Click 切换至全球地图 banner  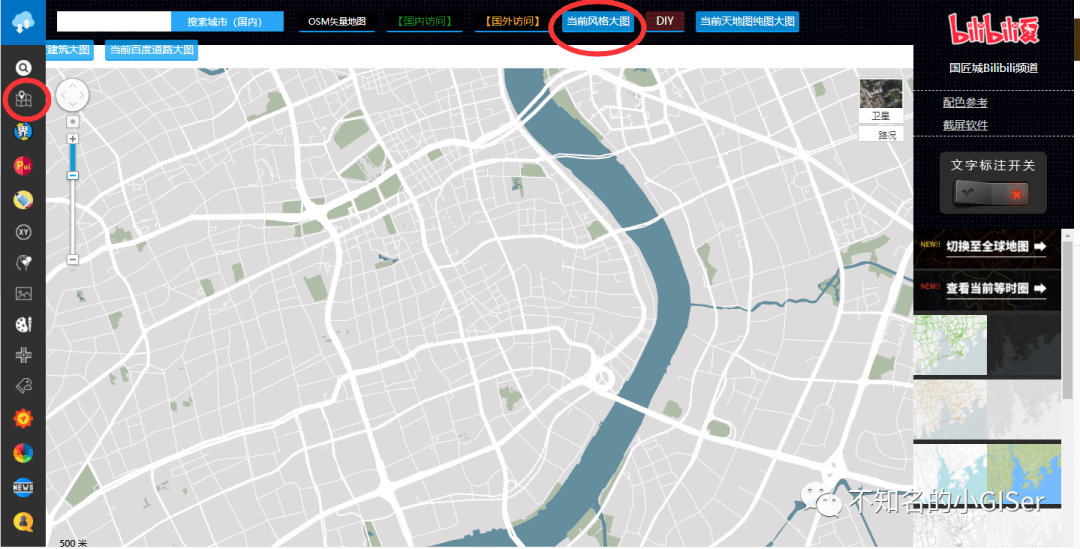click(987, 247)
